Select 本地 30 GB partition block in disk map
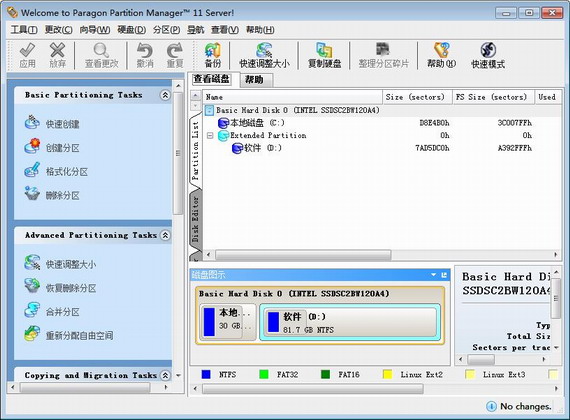This screenshot has height=420, width=570. [228, 321]
